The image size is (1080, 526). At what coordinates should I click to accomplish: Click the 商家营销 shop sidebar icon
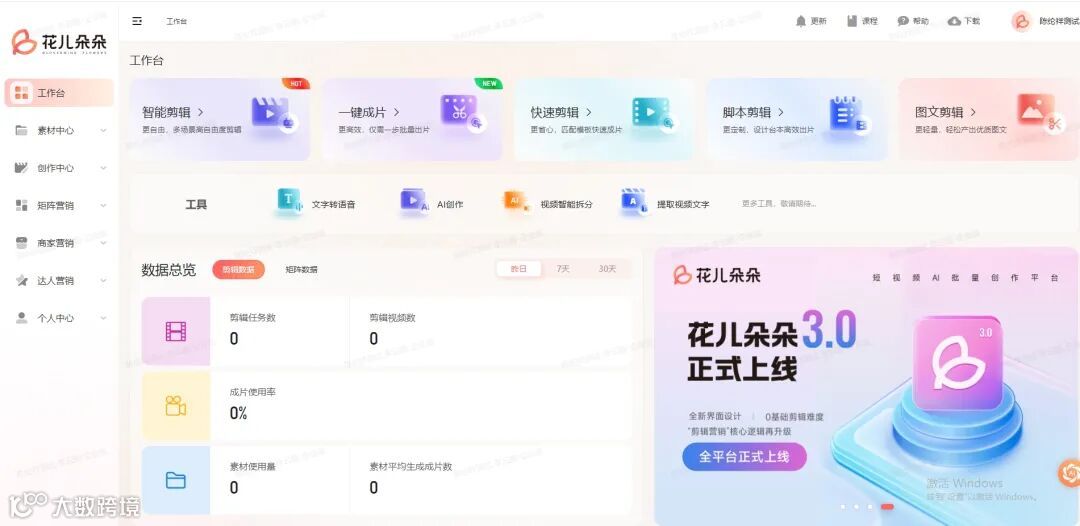pyautogui.click(x=21, y=242)
